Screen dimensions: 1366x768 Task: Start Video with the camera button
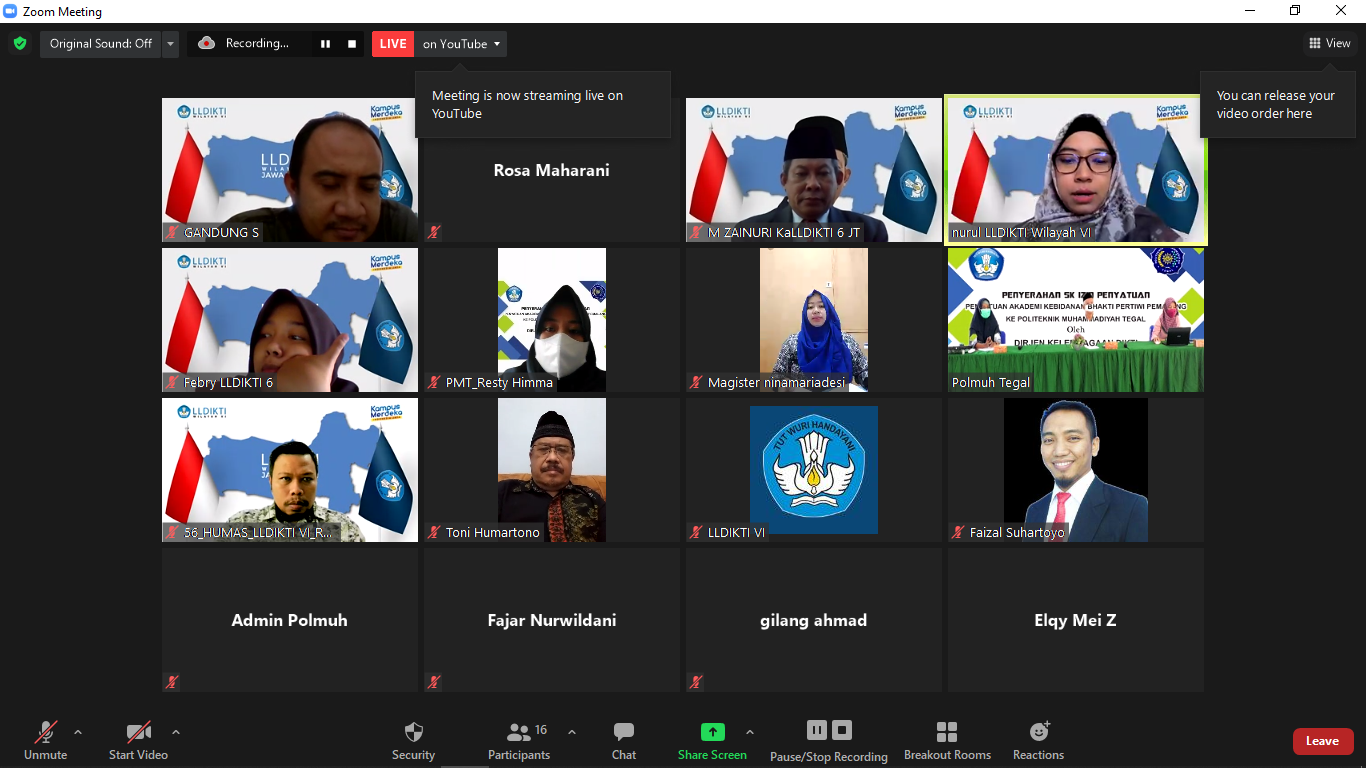[x=138, y=740]
